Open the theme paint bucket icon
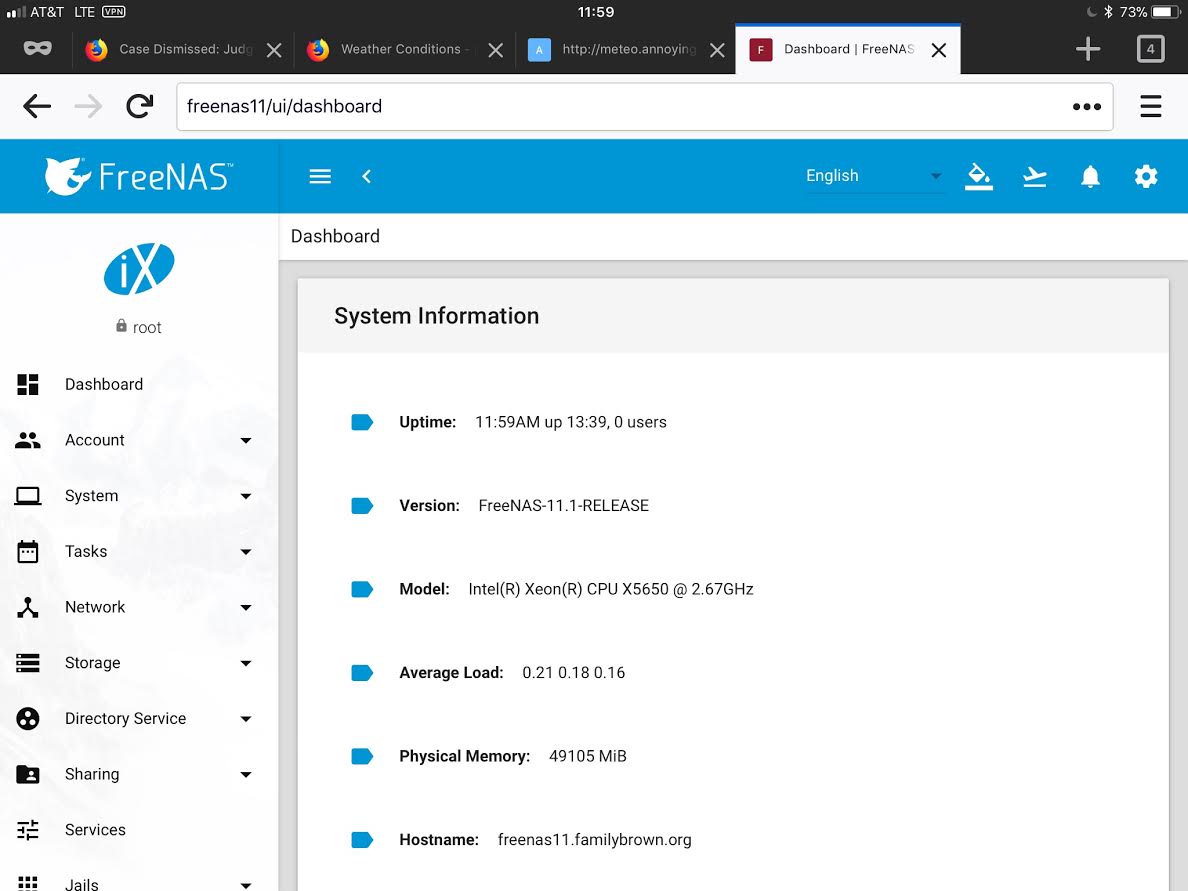The height and width of the screenshot is (891, 1188). pos(979,177)
